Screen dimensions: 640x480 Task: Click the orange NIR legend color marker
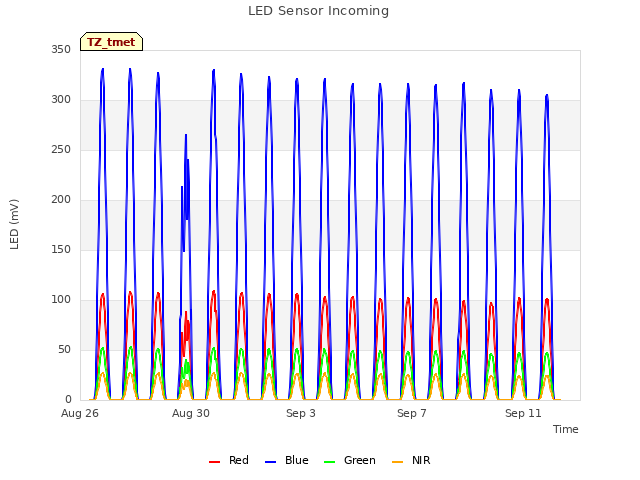pos(398,462)
